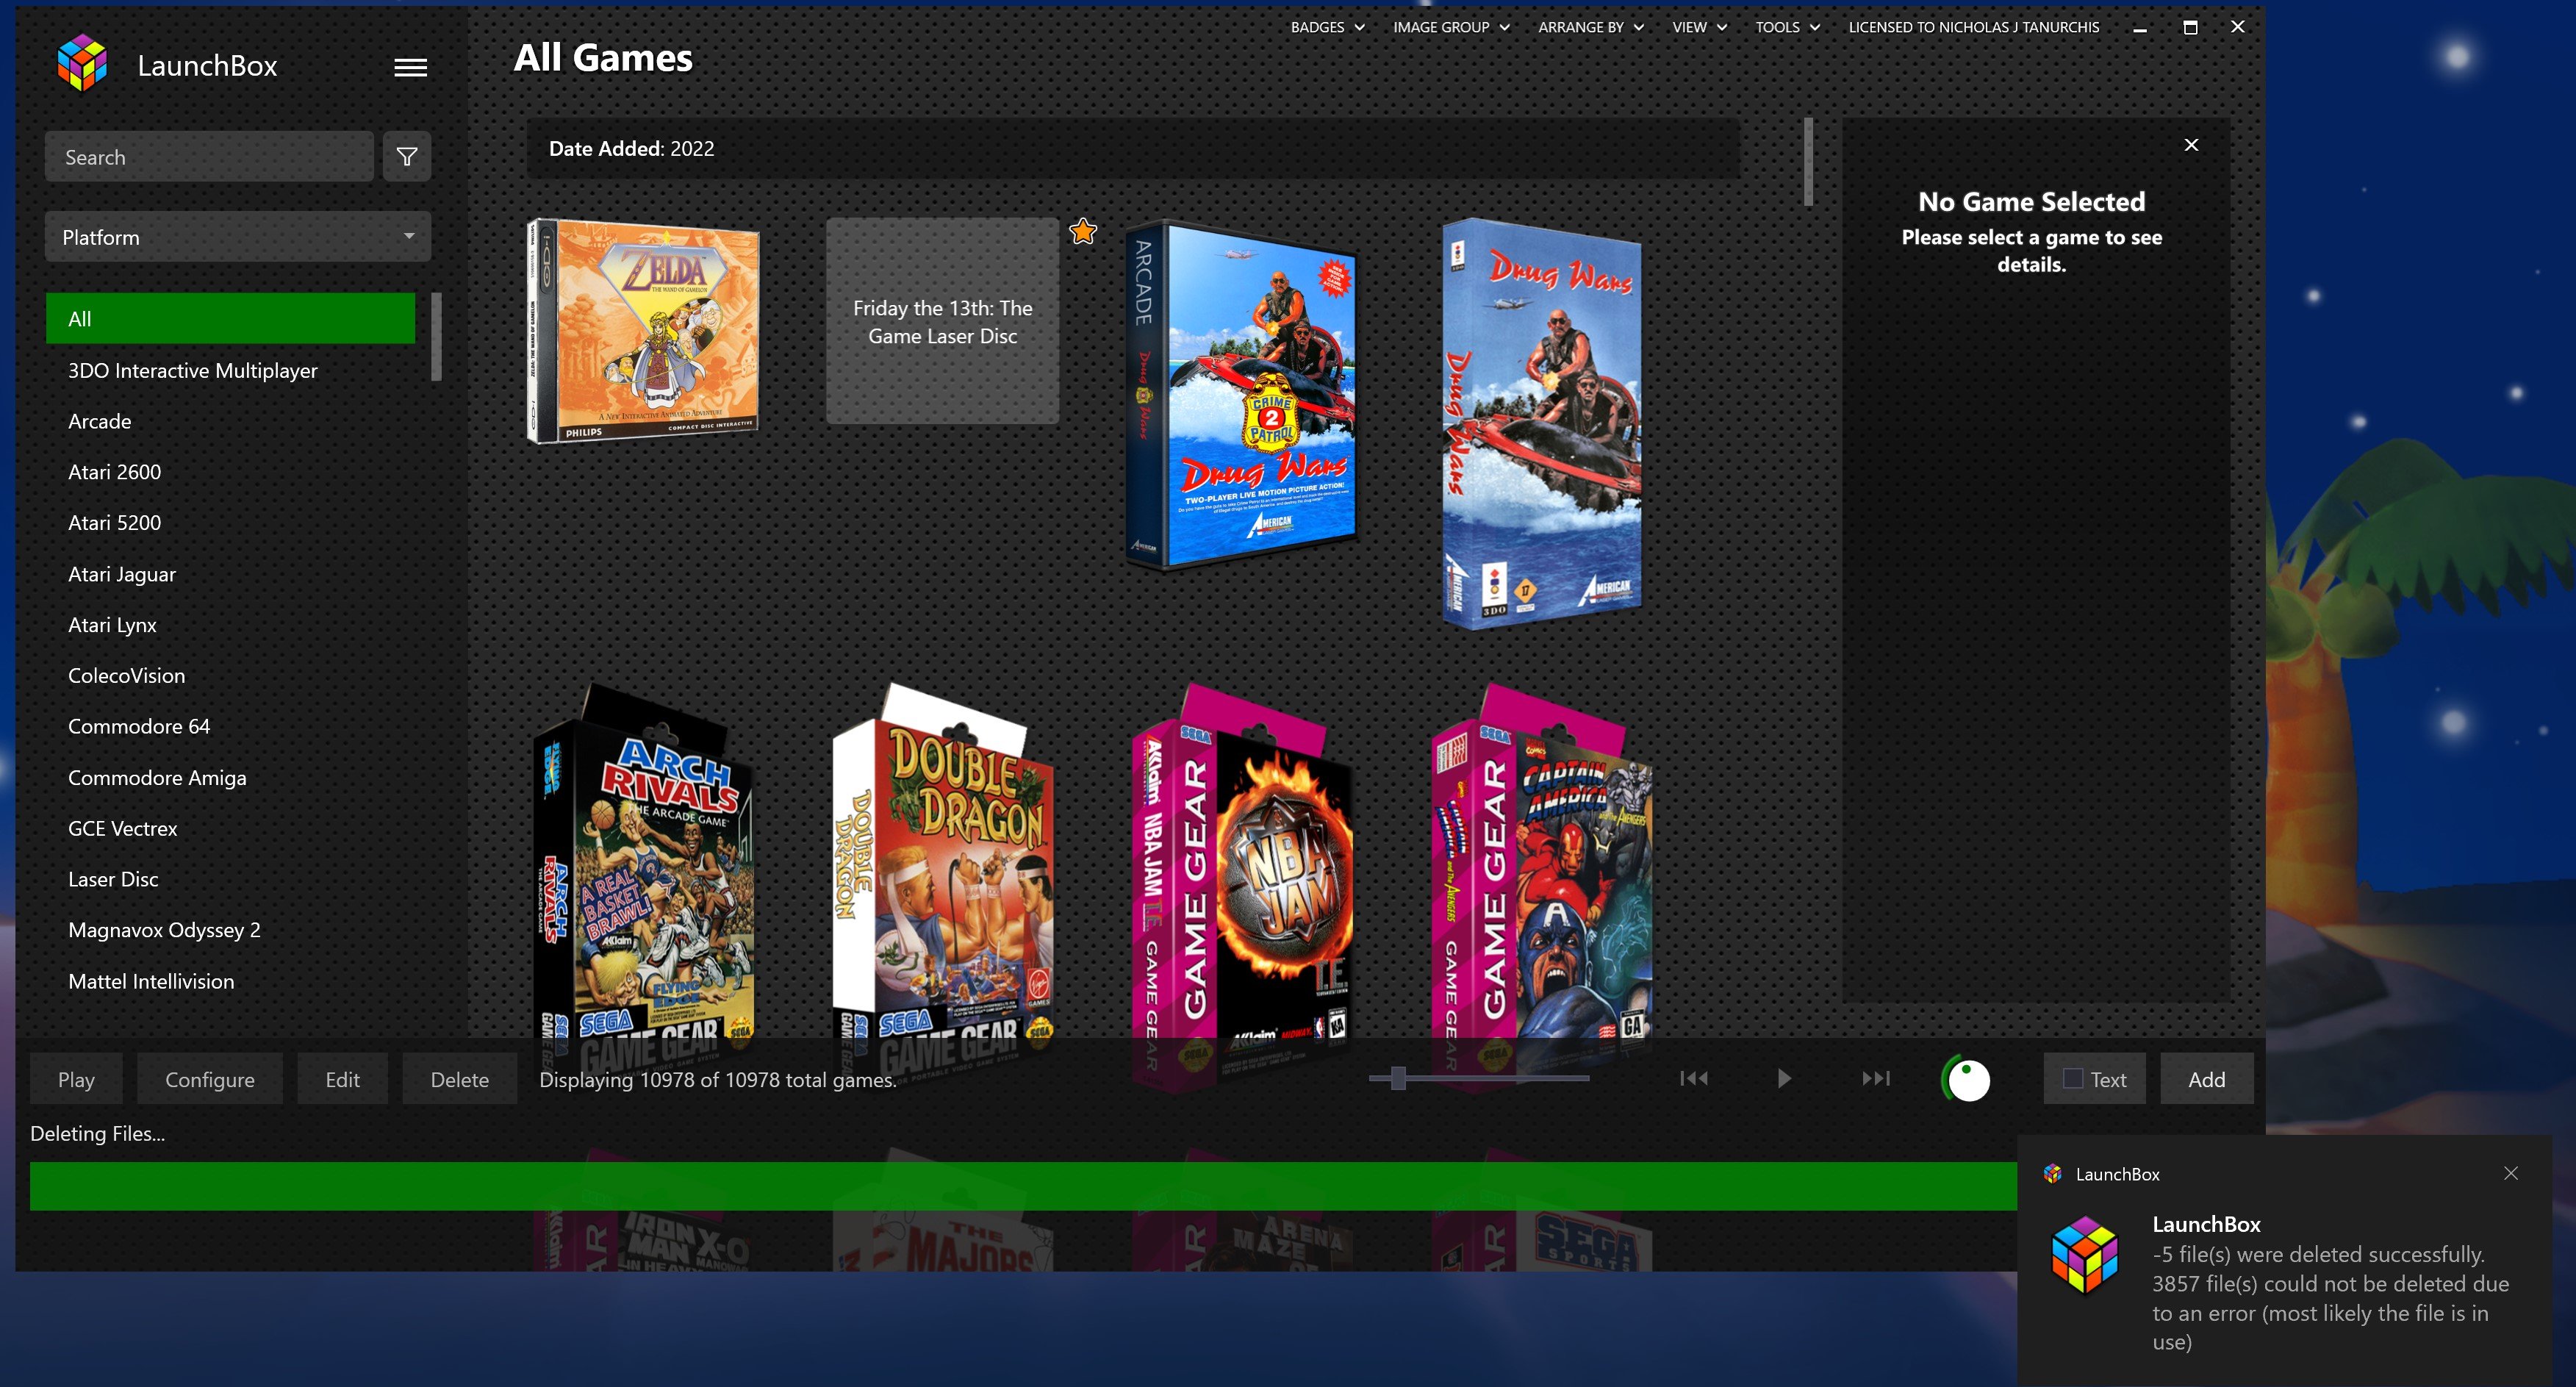
Task: Click the Delete button
Action: point(460,1079)
